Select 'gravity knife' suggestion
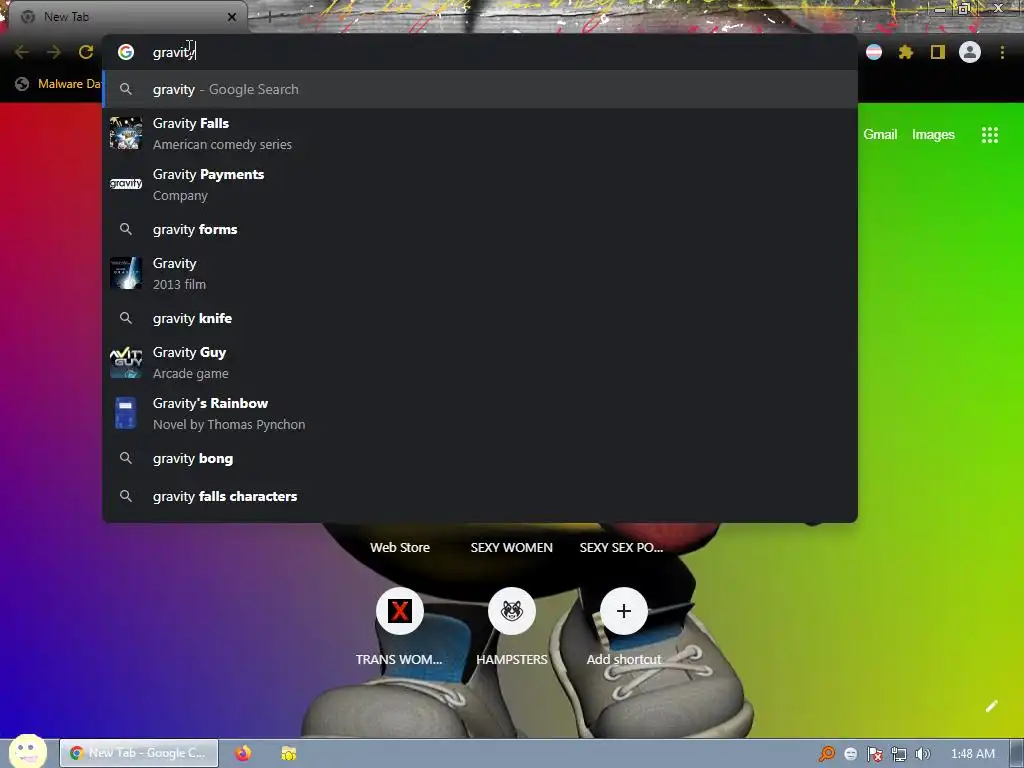The width and height of the screenshot is (1024, 768). point(479,318)
